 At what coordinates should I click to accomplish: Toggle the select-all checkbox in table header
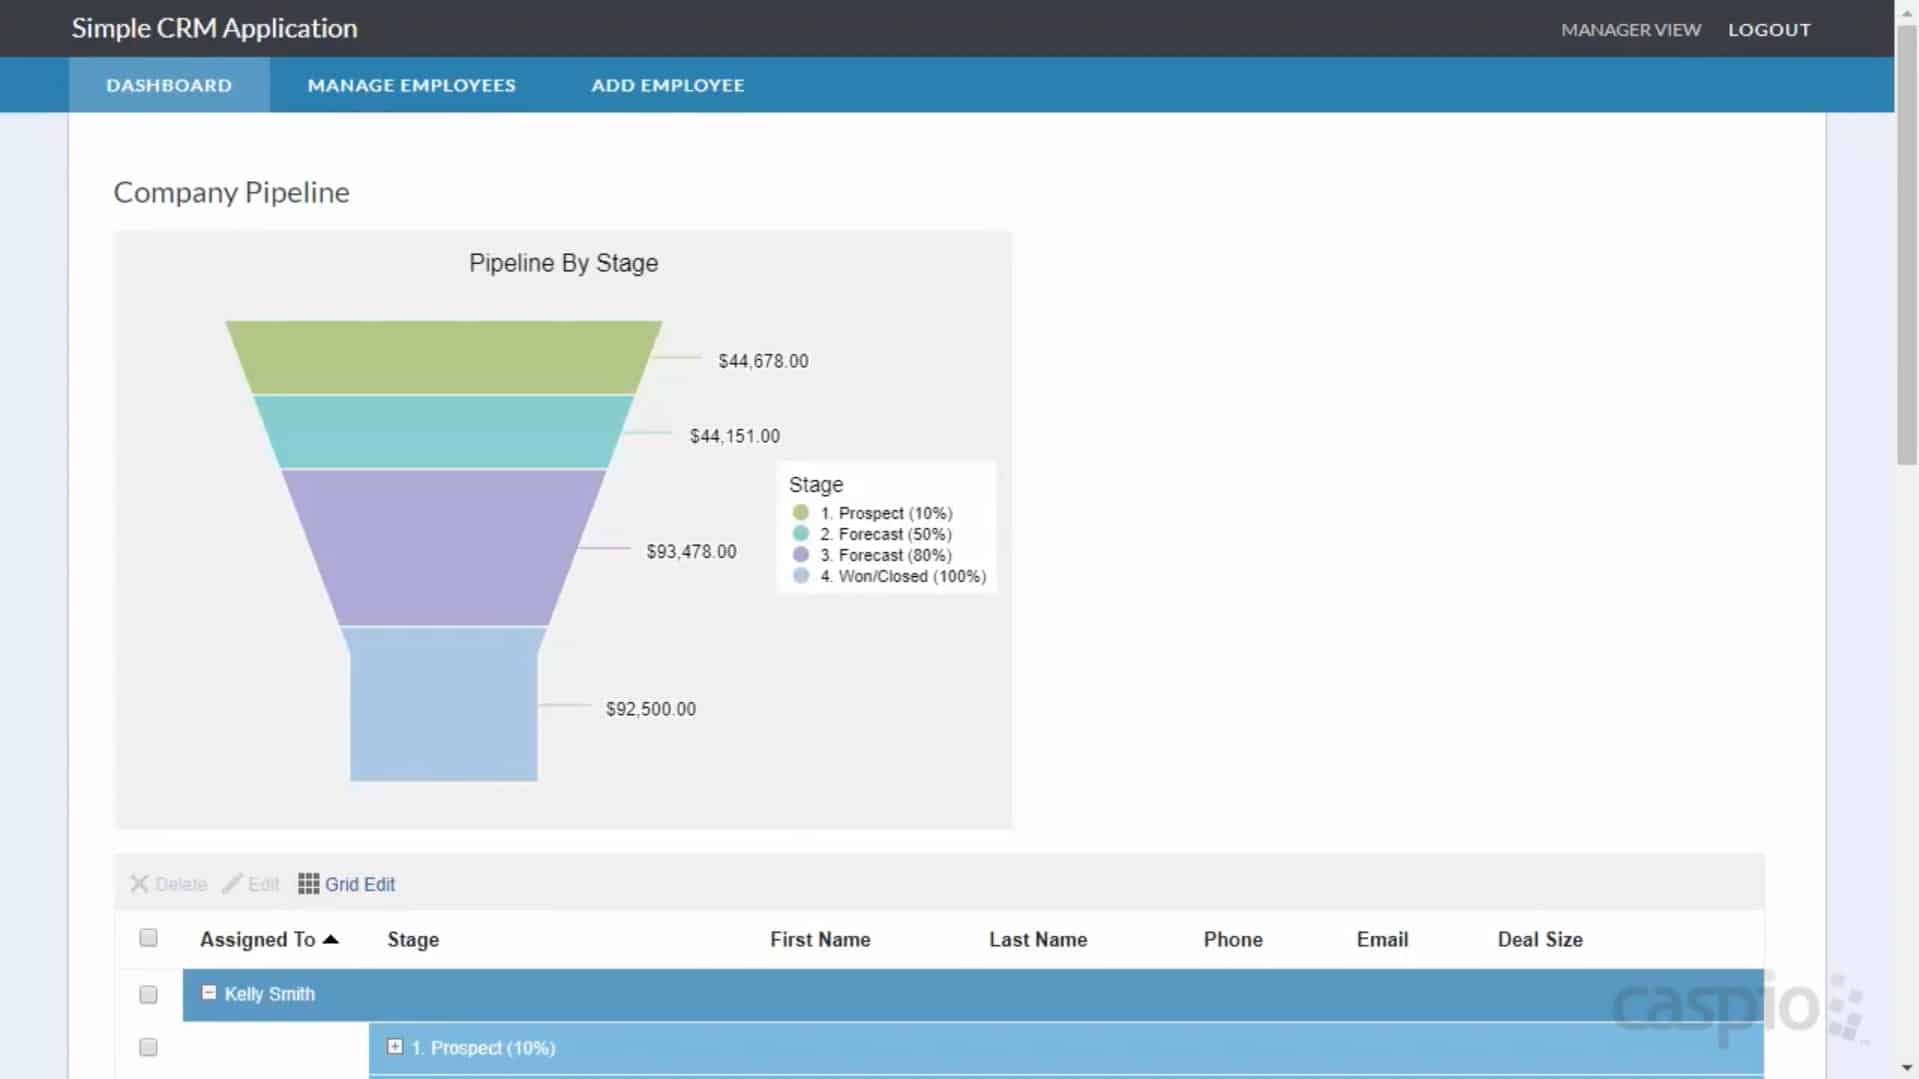pos(148,938)
